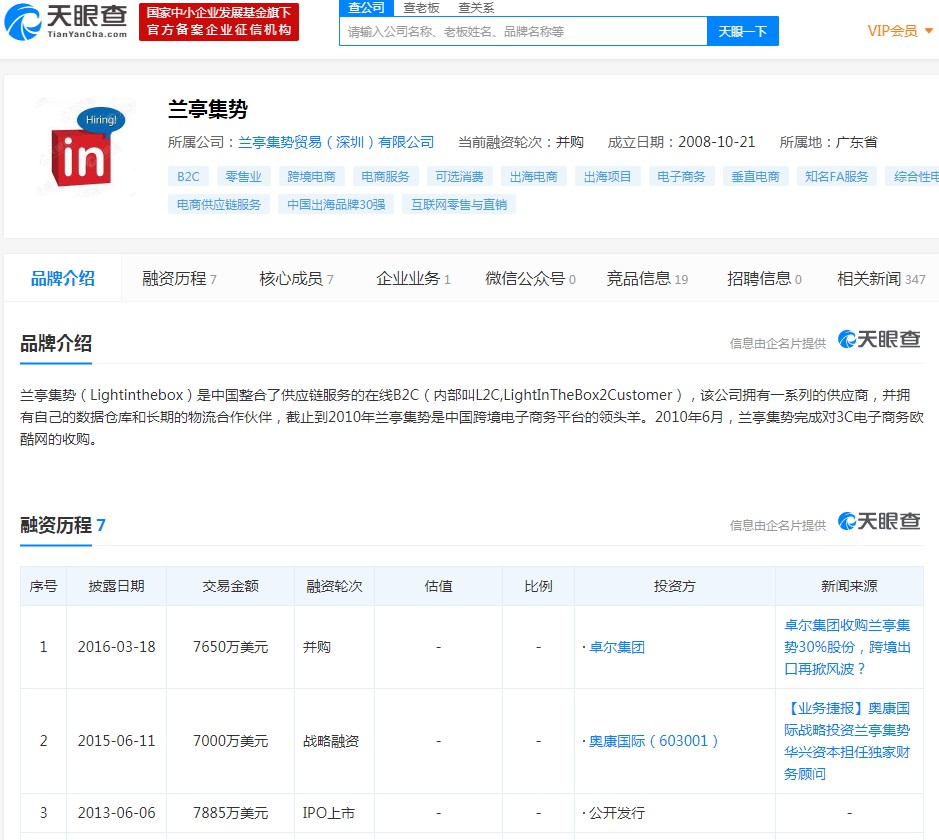The image size is (939, 840).
Task: Click the 垂直电商 tag
Action: point(756,177)
